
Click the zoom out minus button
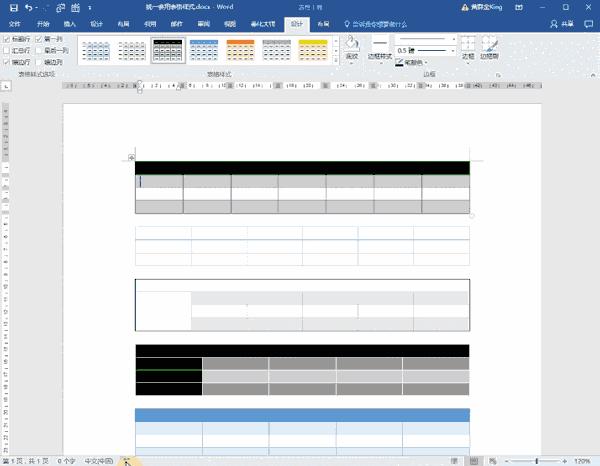click(506, 461)
